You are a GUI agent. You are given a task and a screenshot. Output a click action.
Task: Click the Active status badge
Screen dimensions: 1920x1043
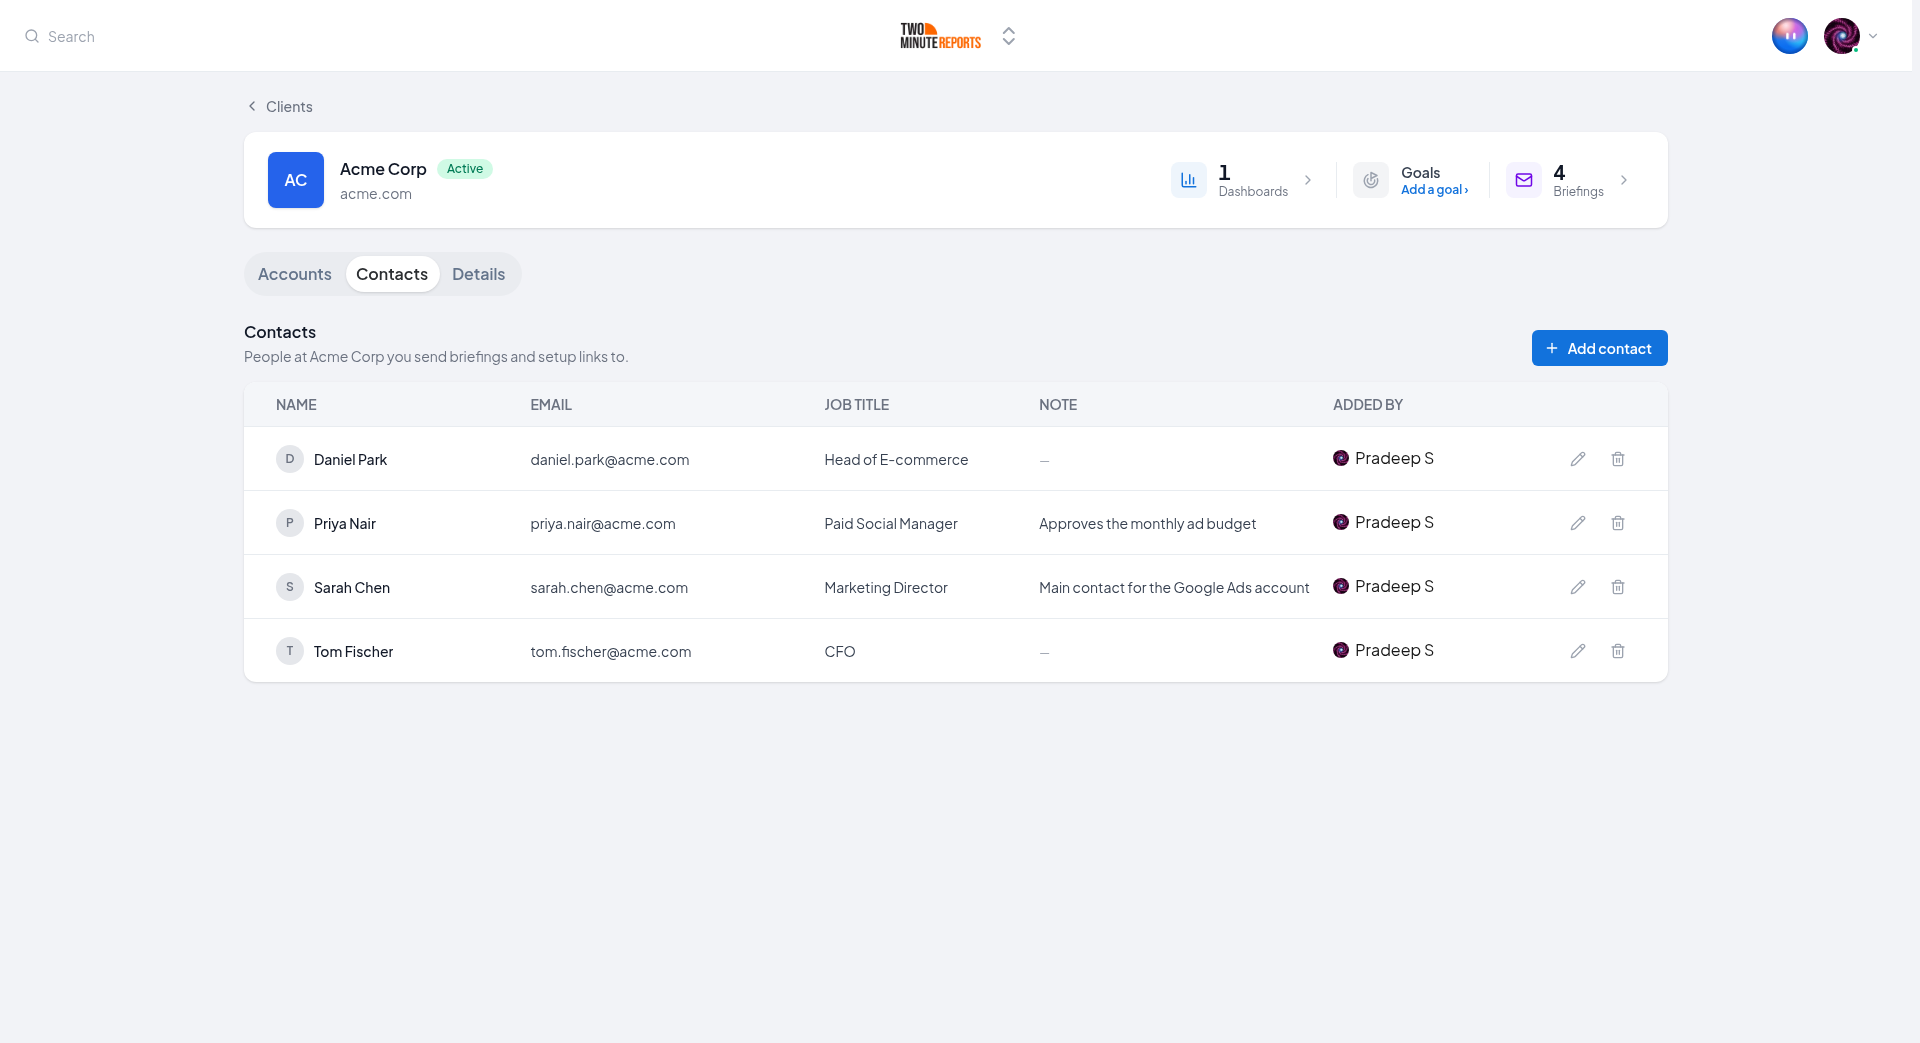click(x=465, y=169)
